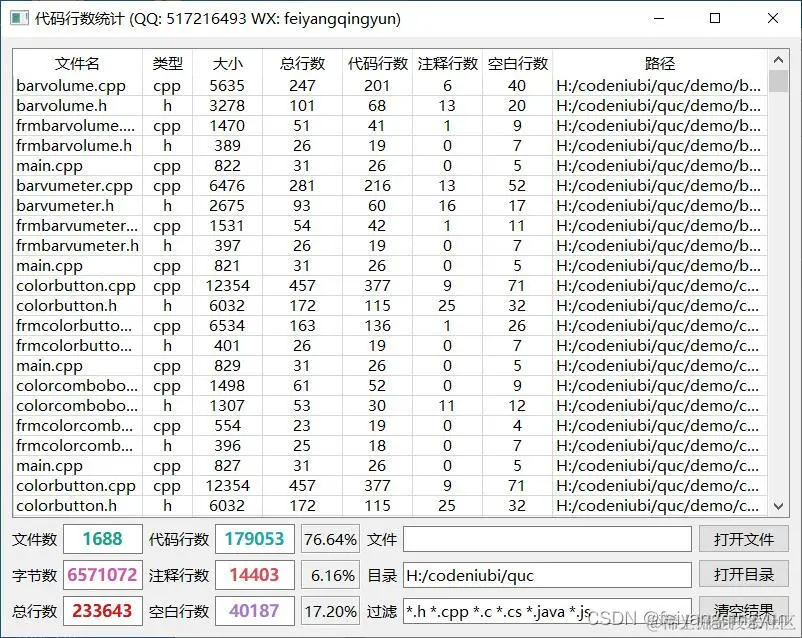Screen dimensions: 802x638
Task: Click the file count value 1688
Action: point(103,539)
